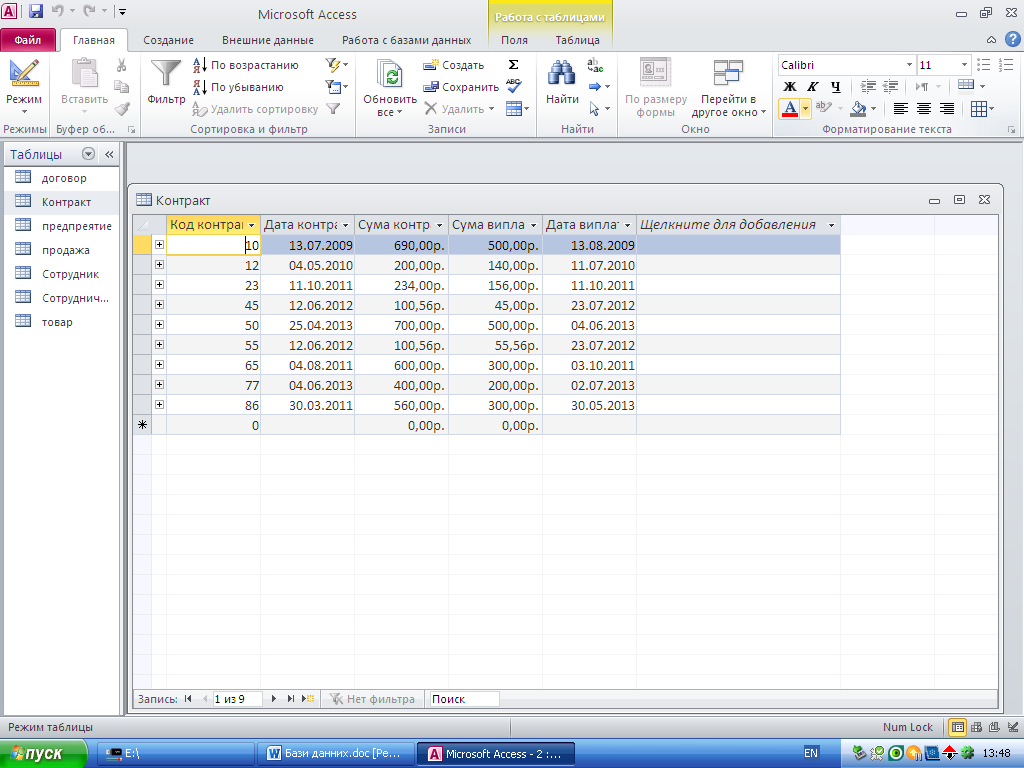Image resolution: width=1024 pixels, height=768 pixels.
Task: Click the font color A swatch
Action: click(x=790, y=108)
